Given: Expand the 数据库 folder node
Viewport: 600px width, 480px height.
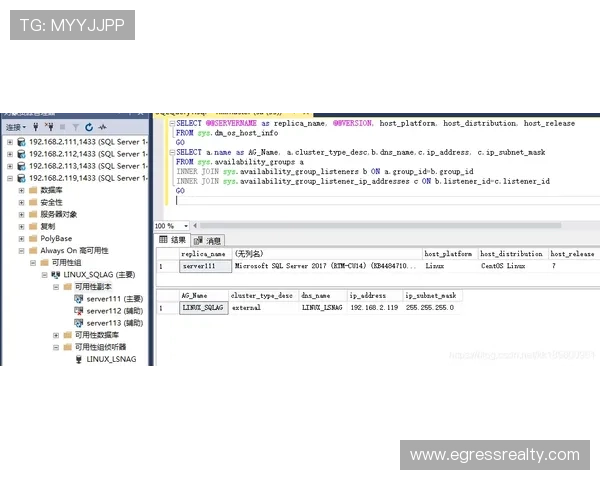Looking at the screenshot, I should (x=21, y=190).
